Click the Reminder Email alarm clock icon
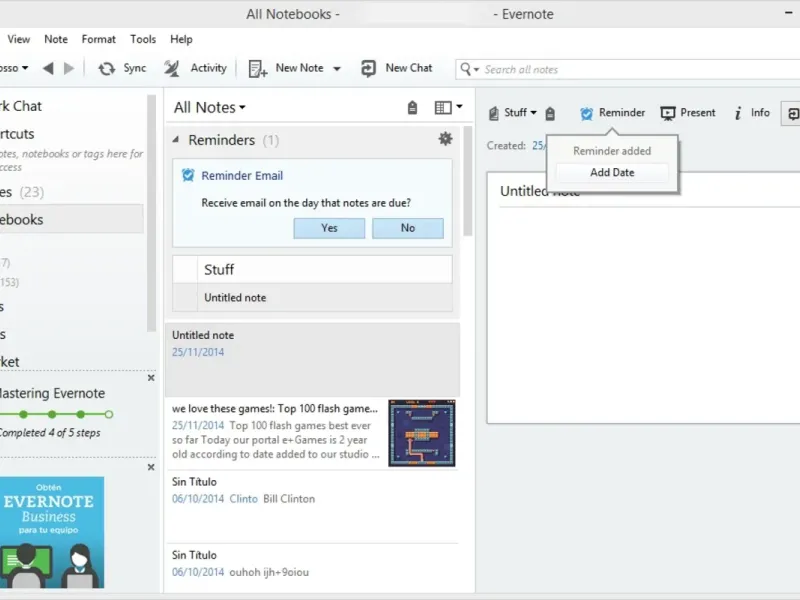The image size is (800, 600). pyautogui.click(x=188, y=176)
